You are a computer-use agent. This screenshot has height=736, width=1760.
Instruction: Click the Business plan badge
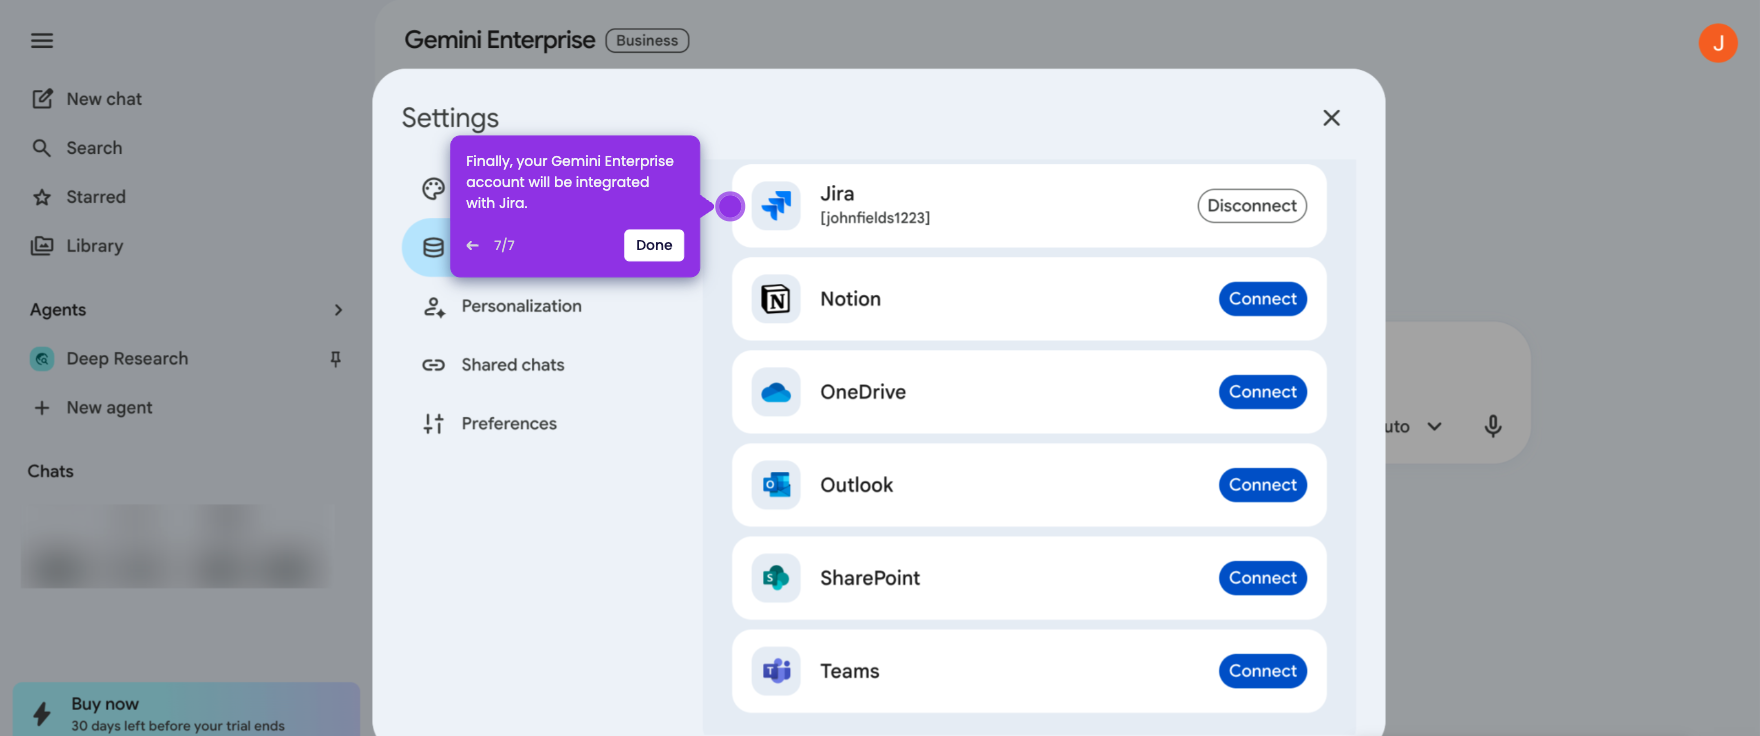pos(647,41)
